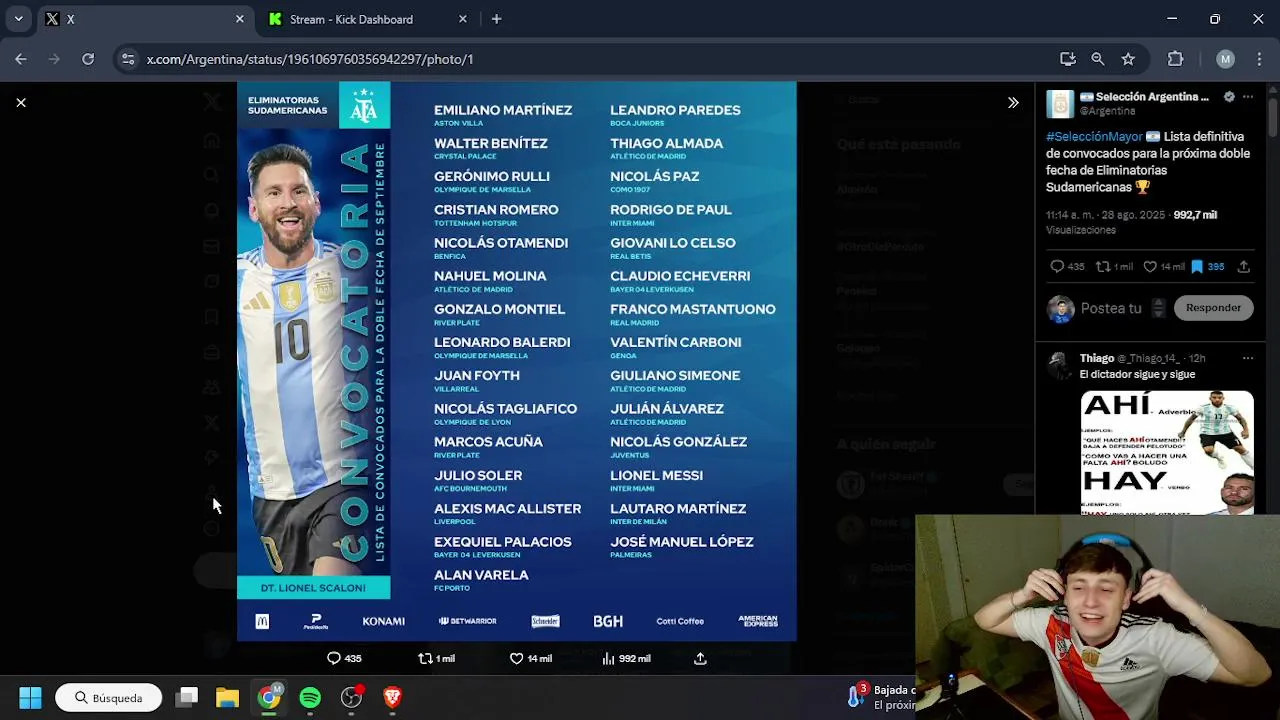Reload the current page

coord(88,59)
